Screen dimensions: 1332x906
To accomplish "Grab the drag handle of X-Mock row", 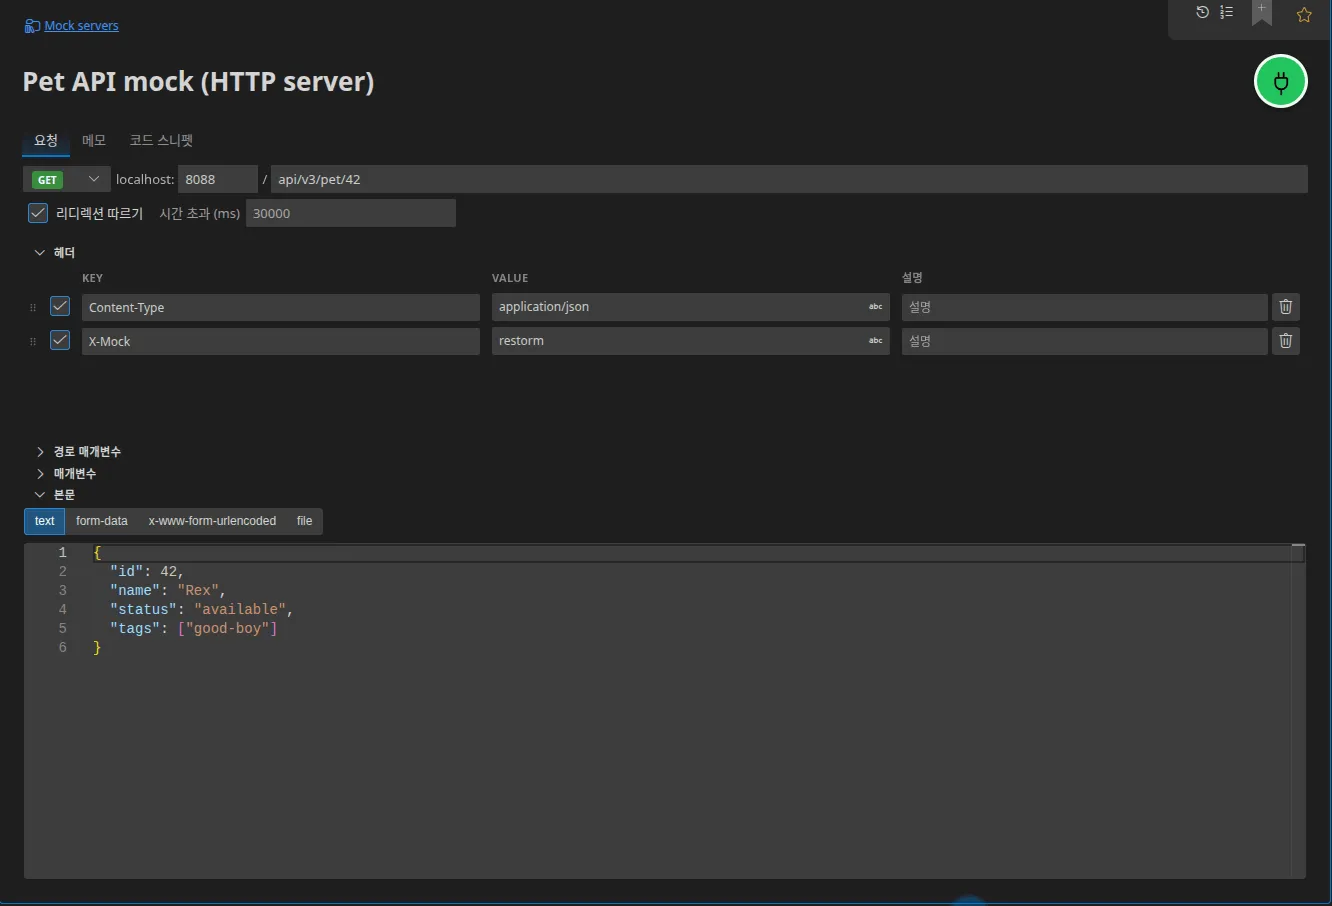I will (x=33, y=342).
